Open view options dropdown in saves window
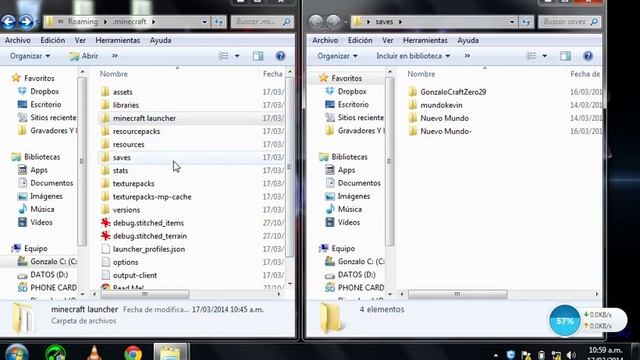 (544, 56)
